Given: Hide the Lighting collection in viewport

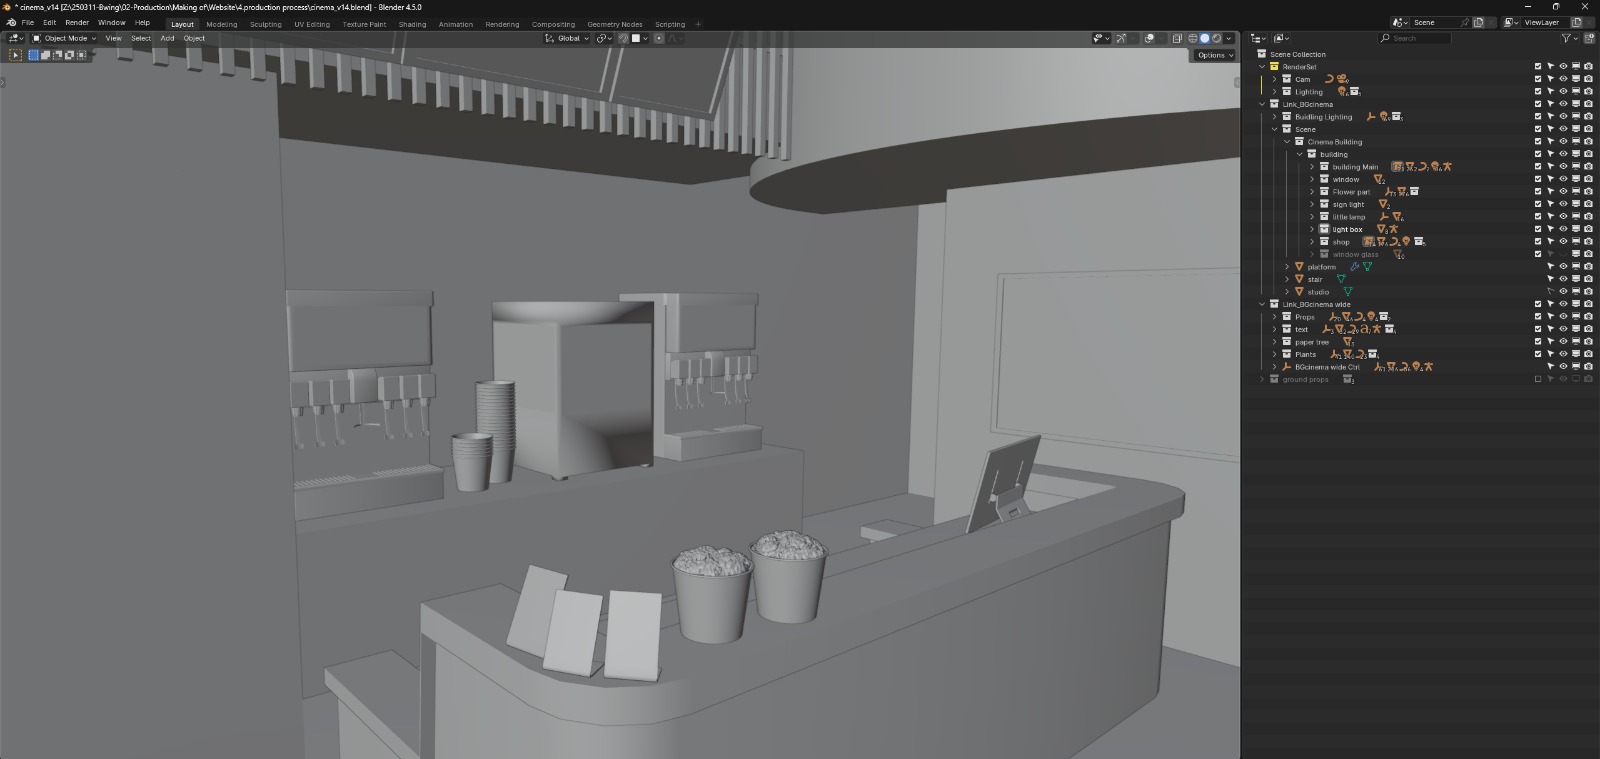Looking at the screenshot, I should [1563, 91].
